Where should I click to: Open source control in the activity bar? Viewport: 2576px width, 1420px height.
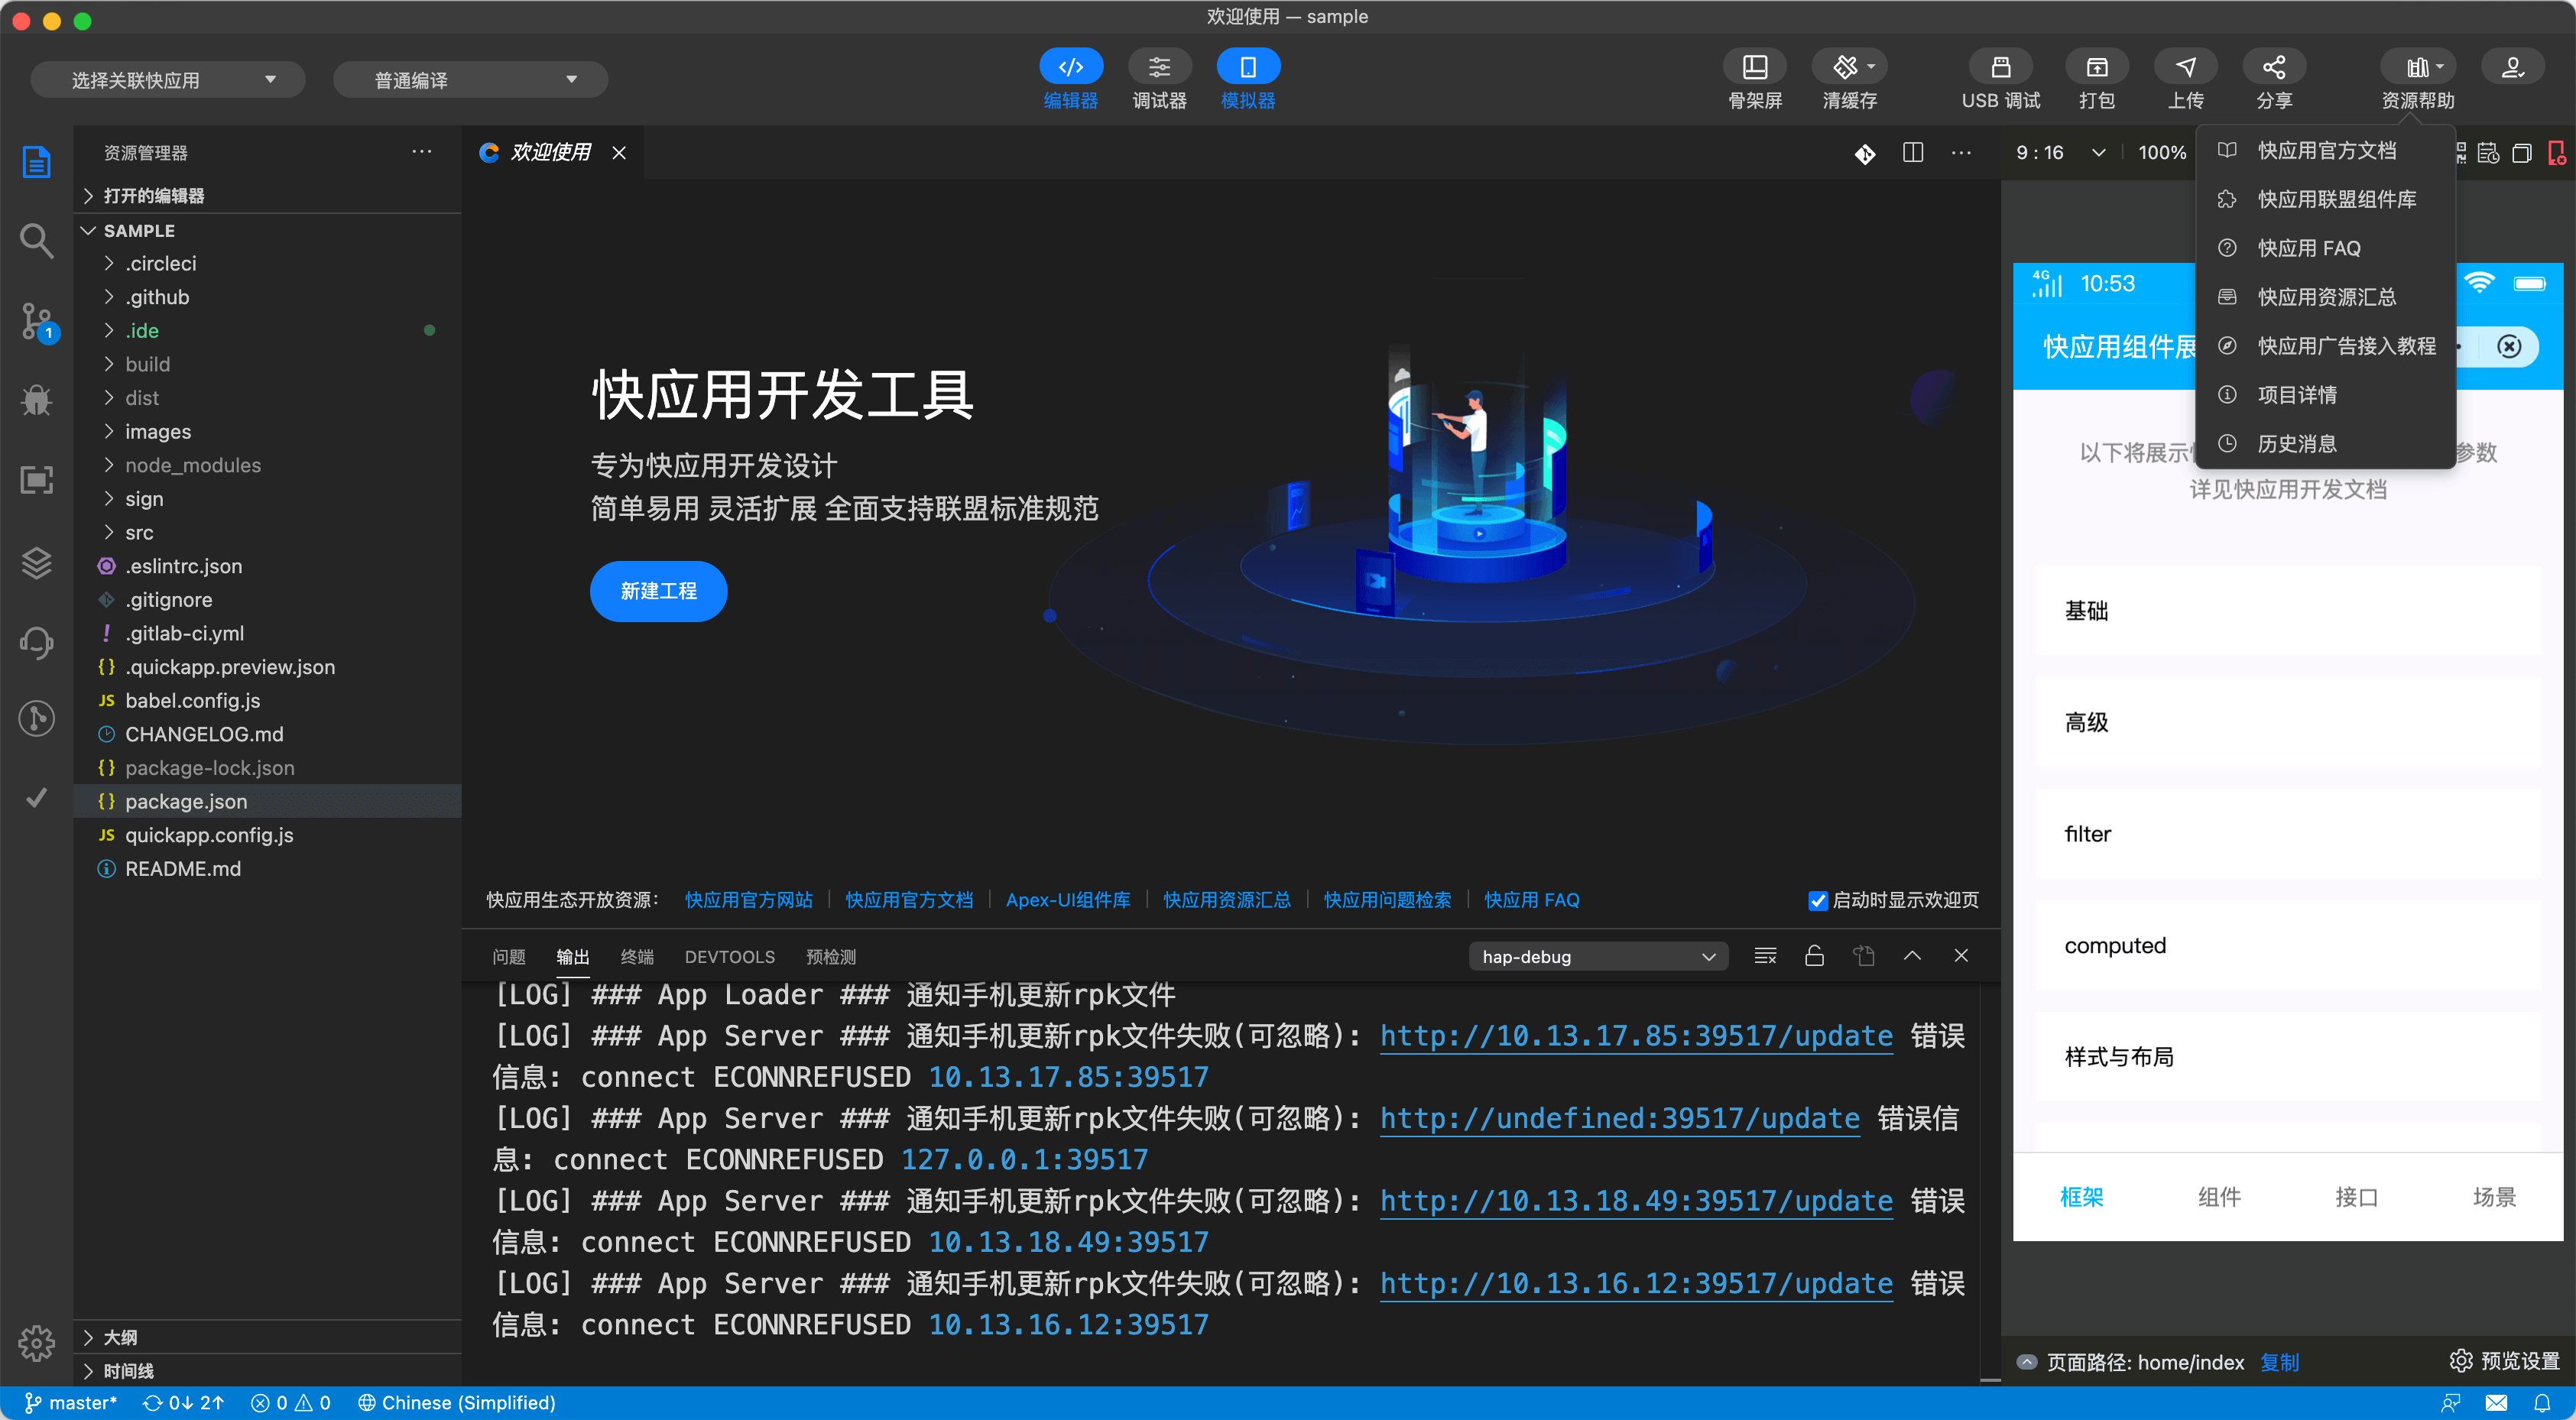(36, 322)
